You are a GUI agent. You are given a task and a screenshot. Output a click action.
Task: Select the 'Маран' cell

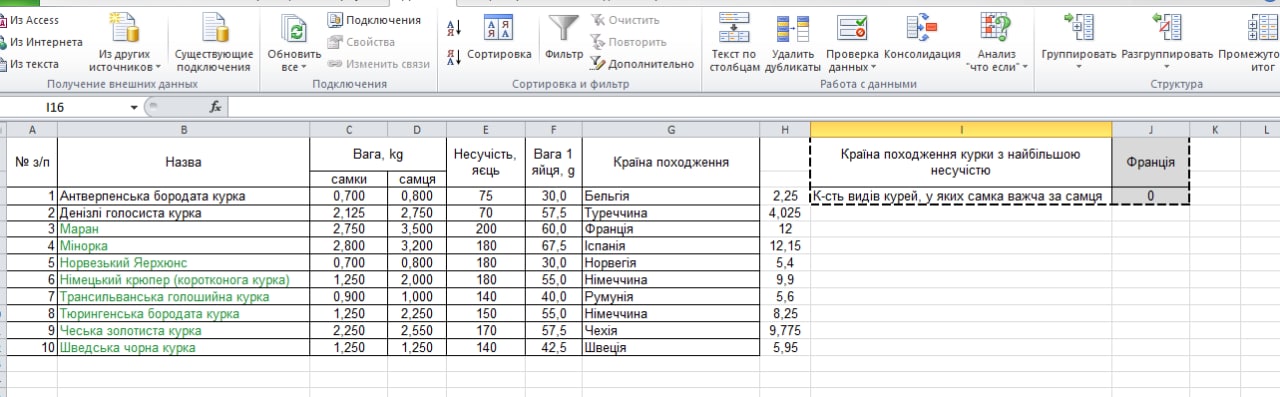183,229
